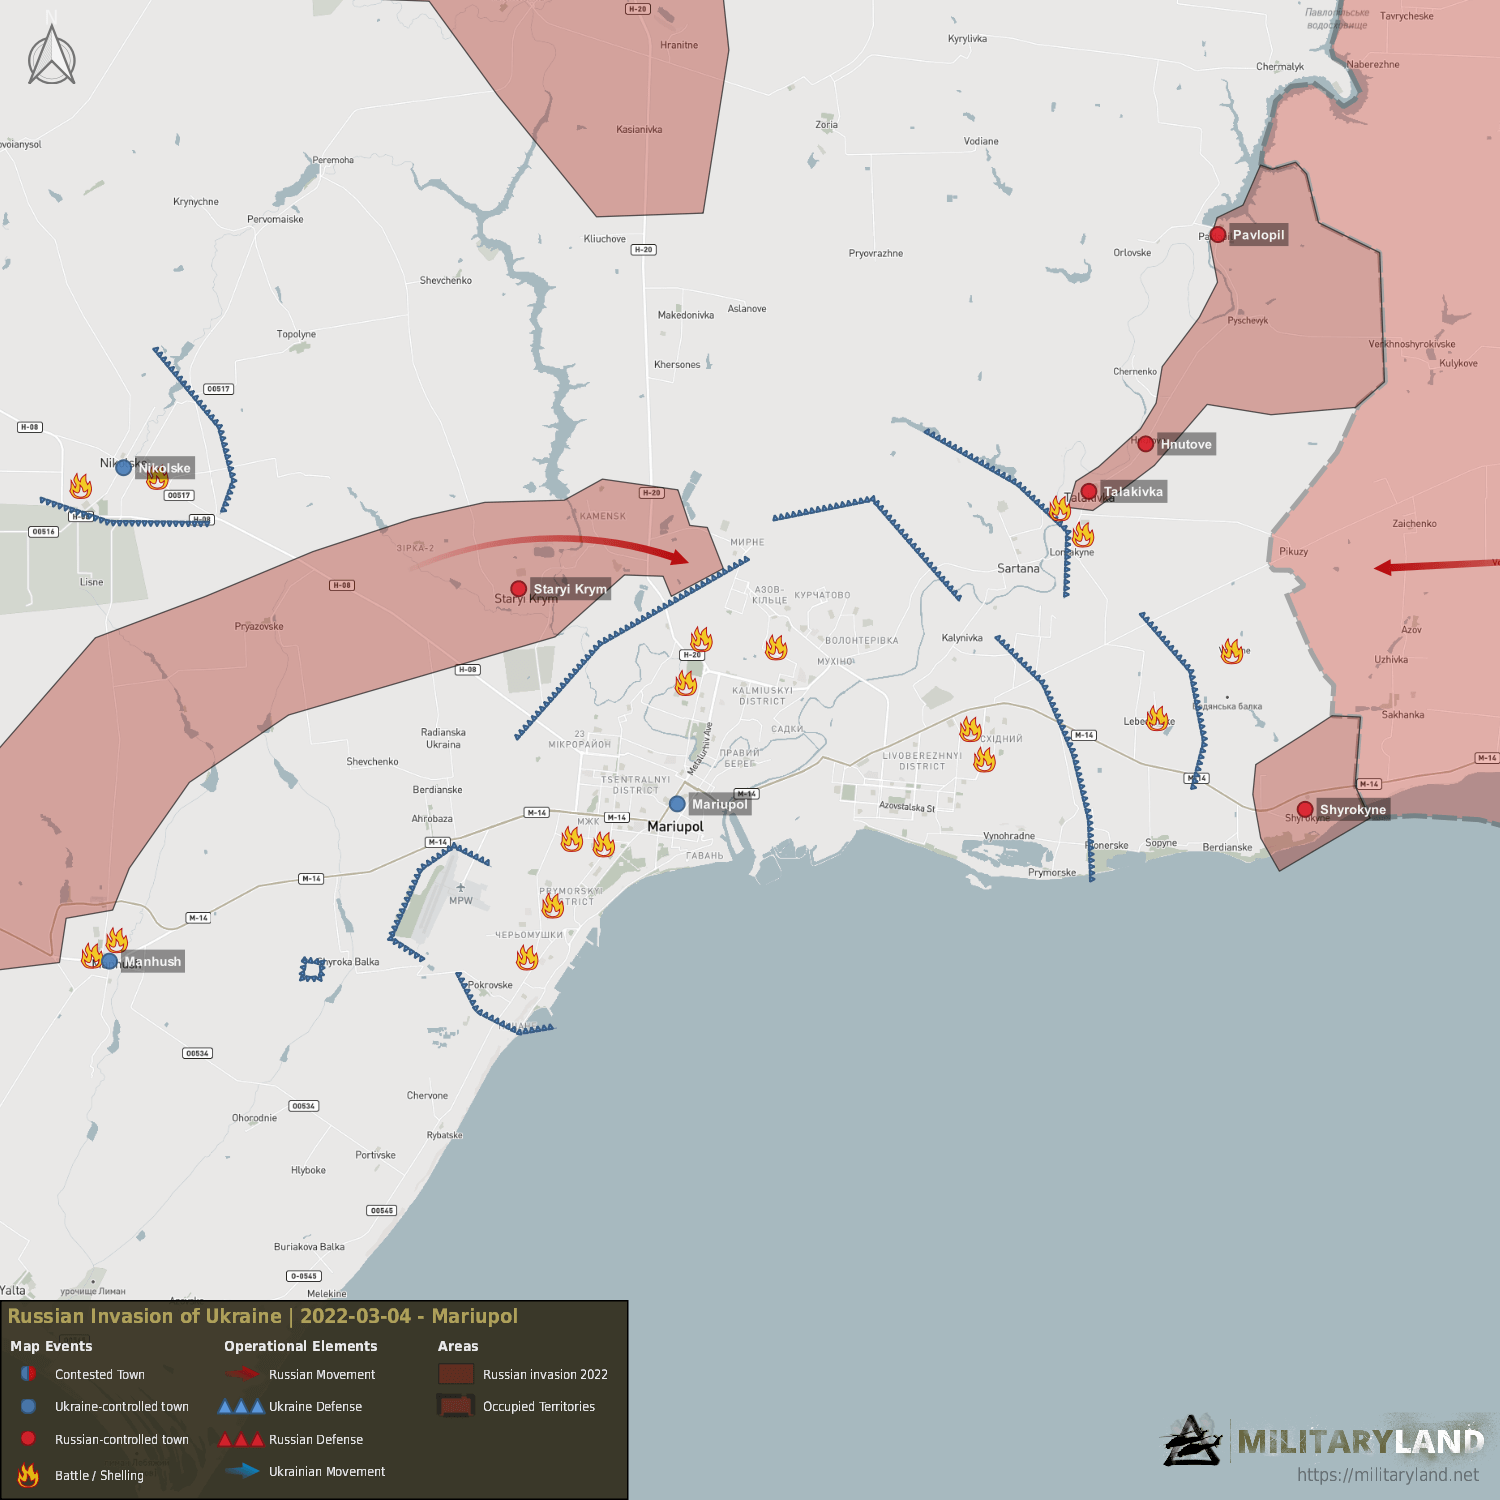
Task: Click the Kyrylivka village label
Action: coord(967,39)
